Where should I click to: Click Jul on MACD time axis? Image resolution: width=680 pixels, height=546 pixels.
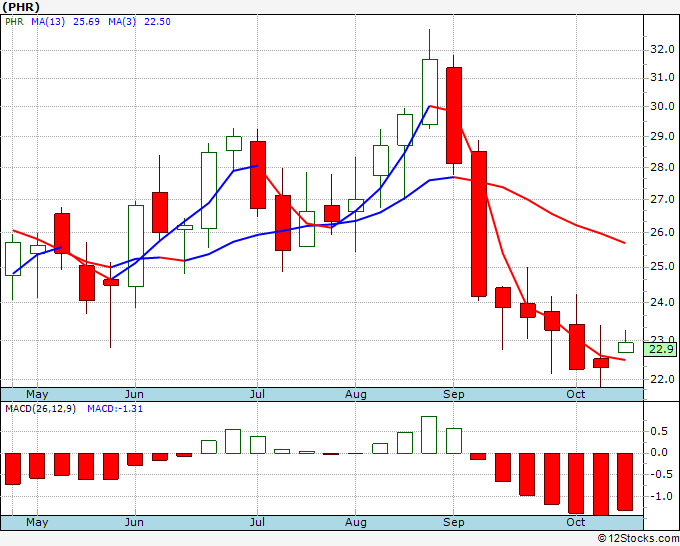click(x=257, y=522)
